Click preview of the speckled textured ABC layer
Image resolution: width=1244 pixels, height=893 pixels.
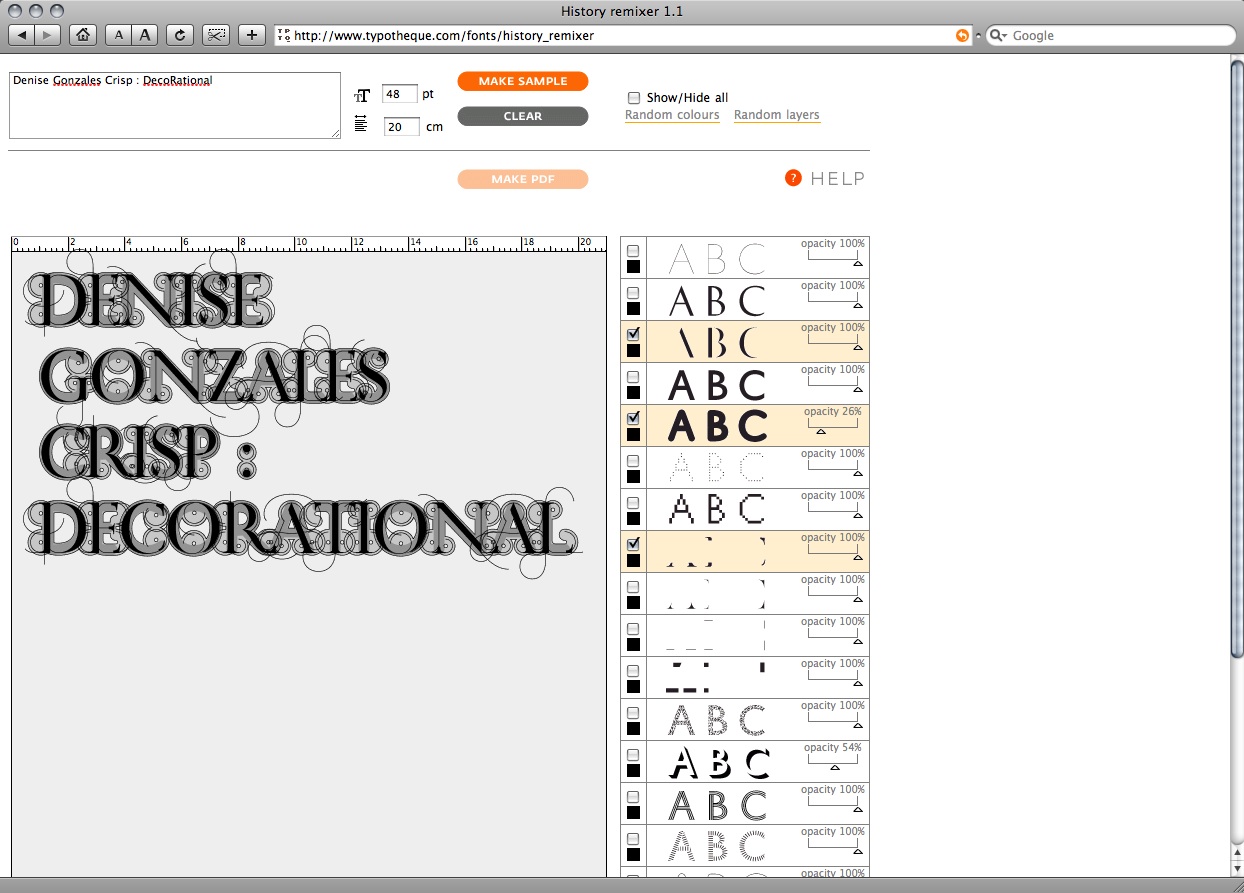[717, 721]
